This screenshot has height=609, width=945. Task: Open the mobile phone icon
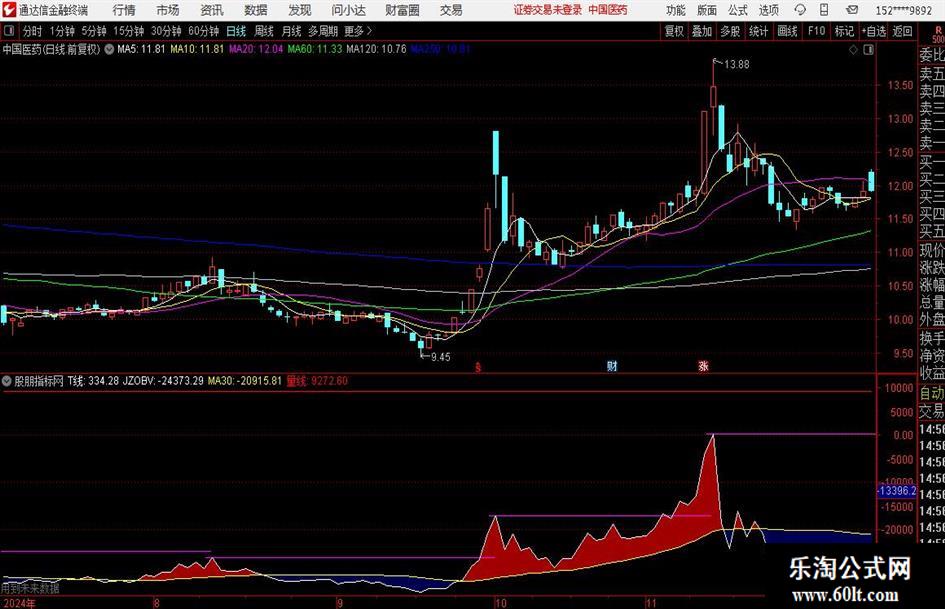(x=824, y=10)
